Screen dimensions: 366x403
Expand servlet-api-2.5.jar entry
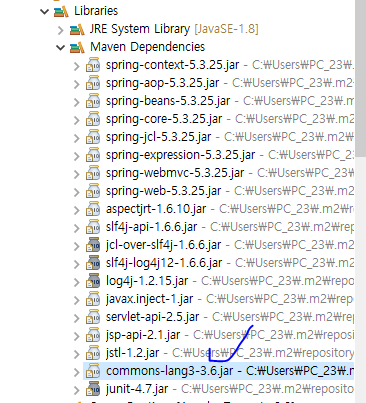point(77,318)
